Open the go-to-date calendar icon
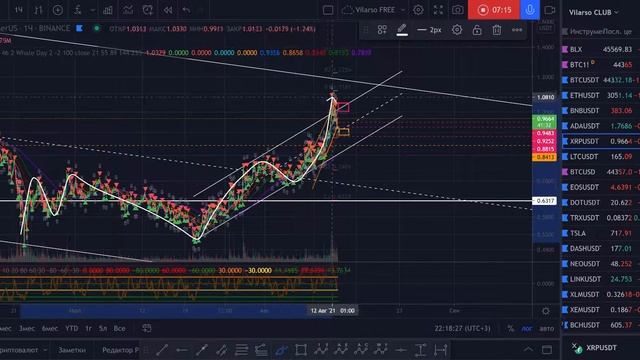640x360 pixels. click(x=147, y=328)
